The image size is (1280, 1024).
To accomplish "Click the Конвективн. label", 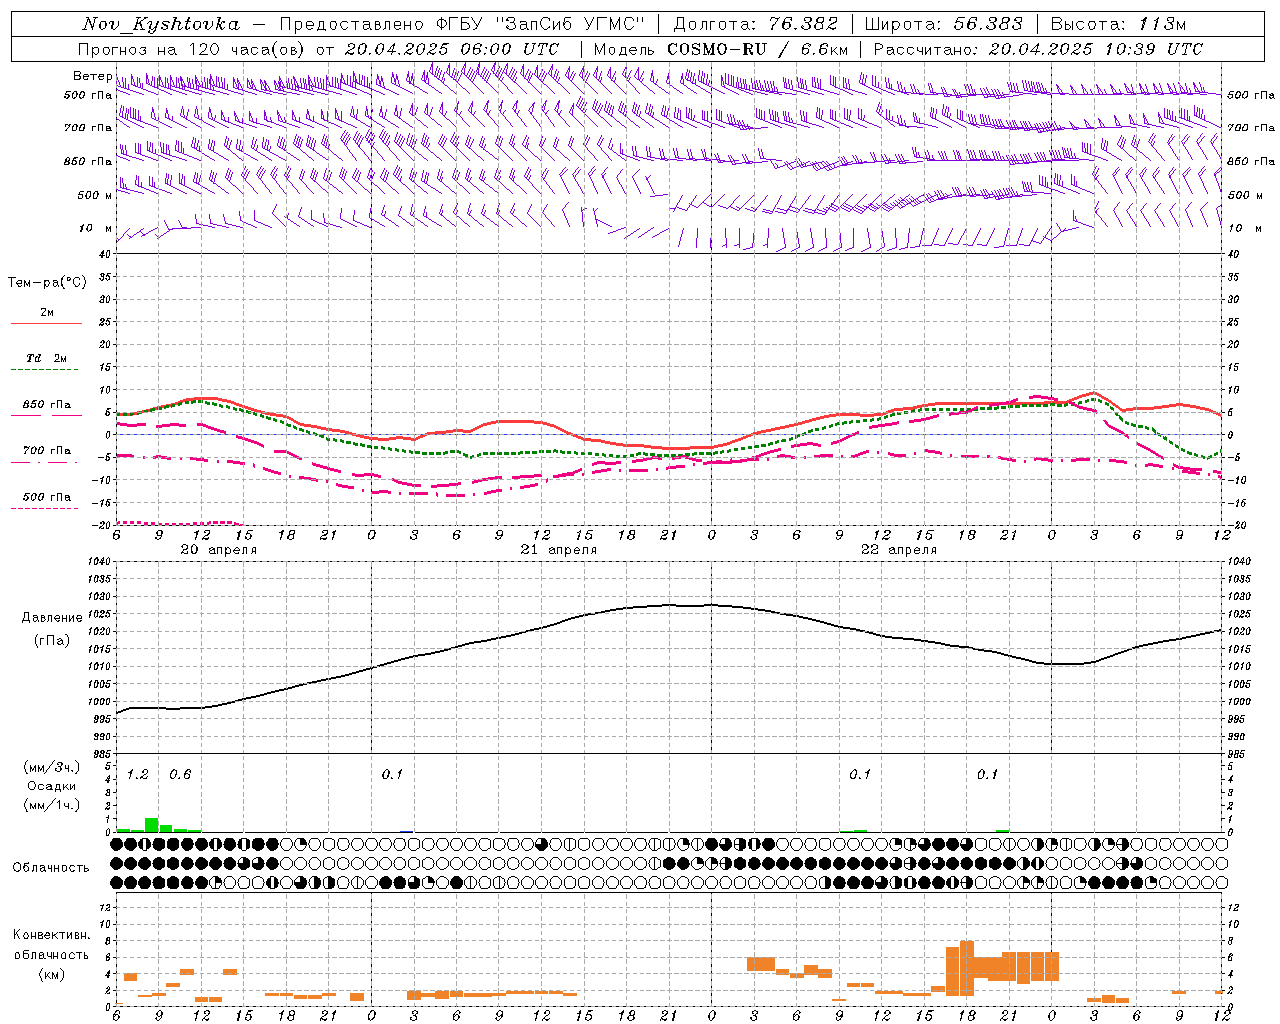I will point(52,935).
